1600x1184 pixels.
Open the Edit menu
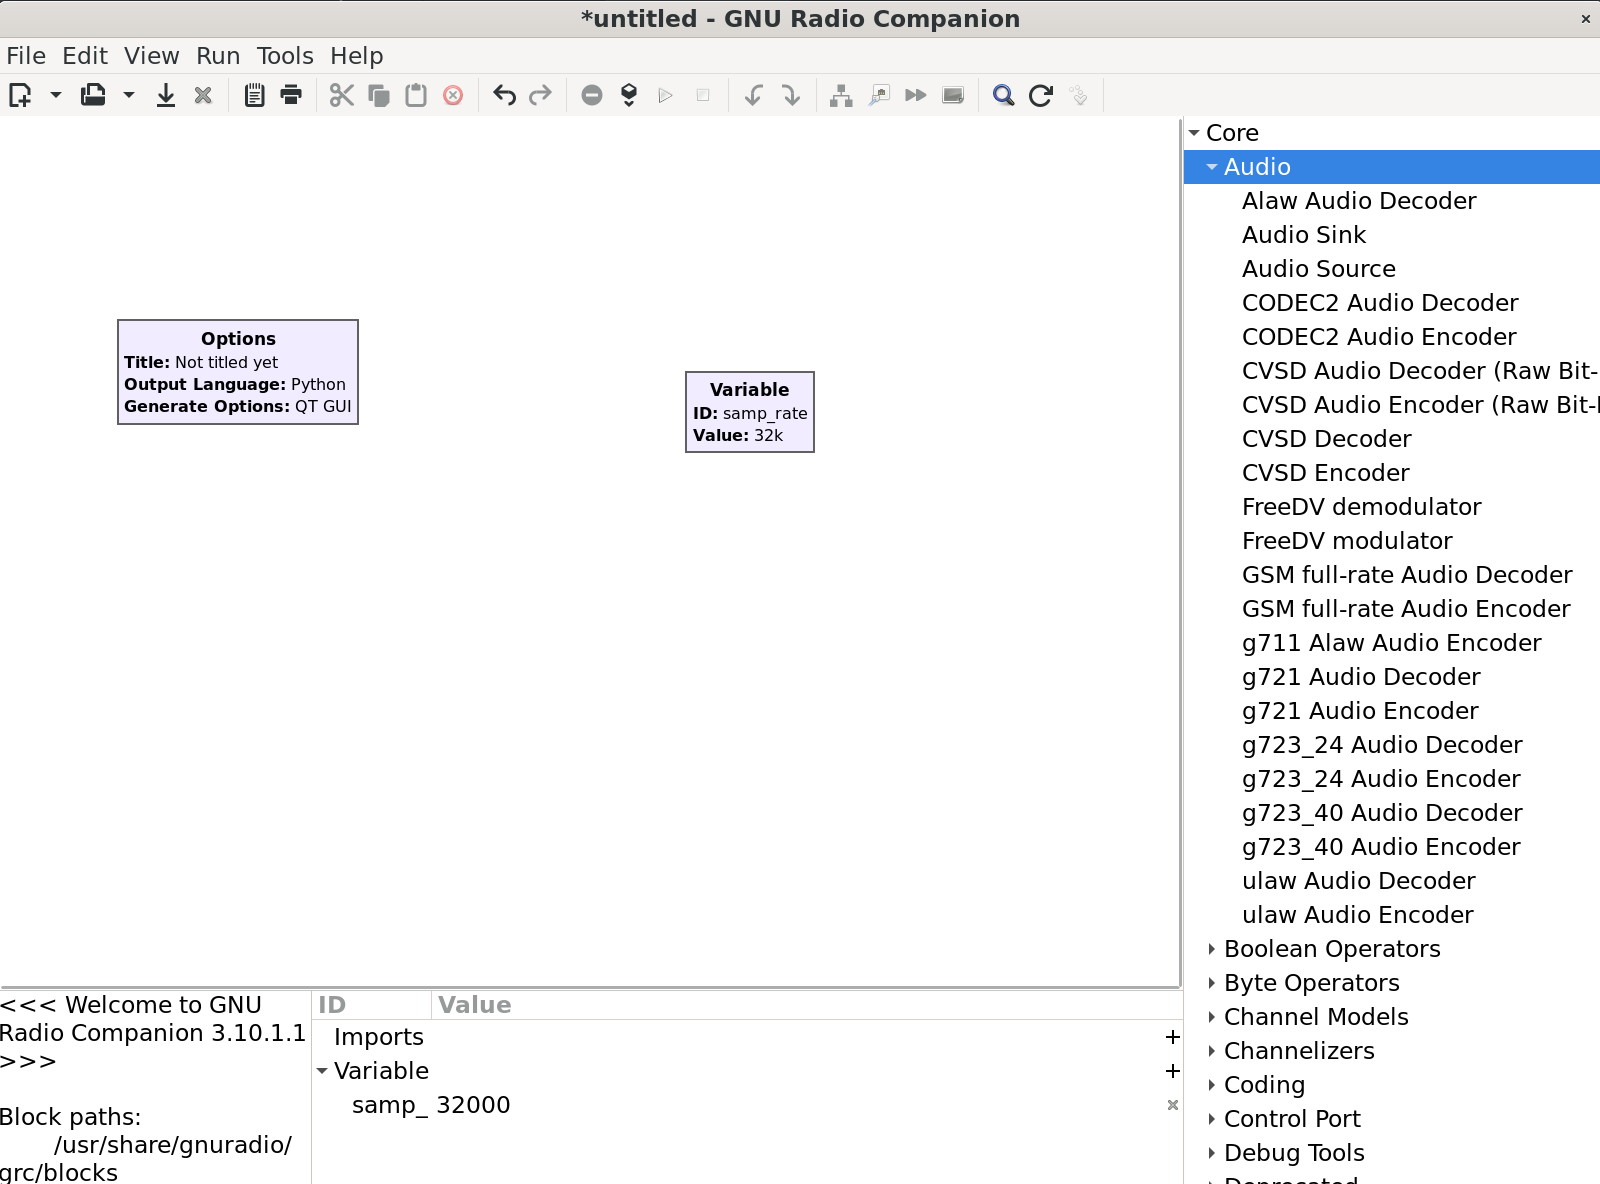click(85, 56)
